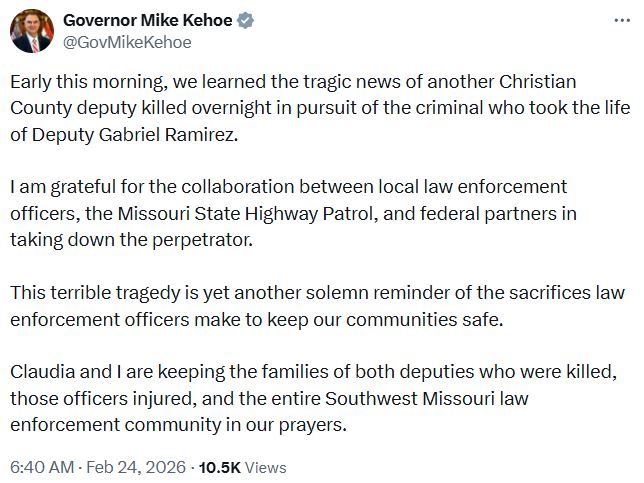
Task: Click the 6:40 AM post time
Action: click(42, 467)
